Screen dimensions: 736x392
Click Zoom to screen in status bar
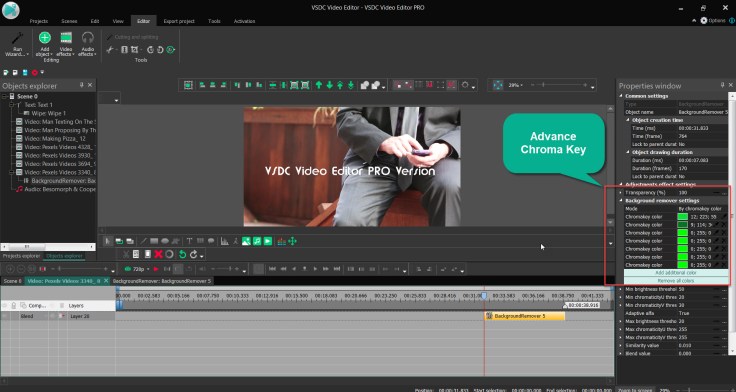634,390
